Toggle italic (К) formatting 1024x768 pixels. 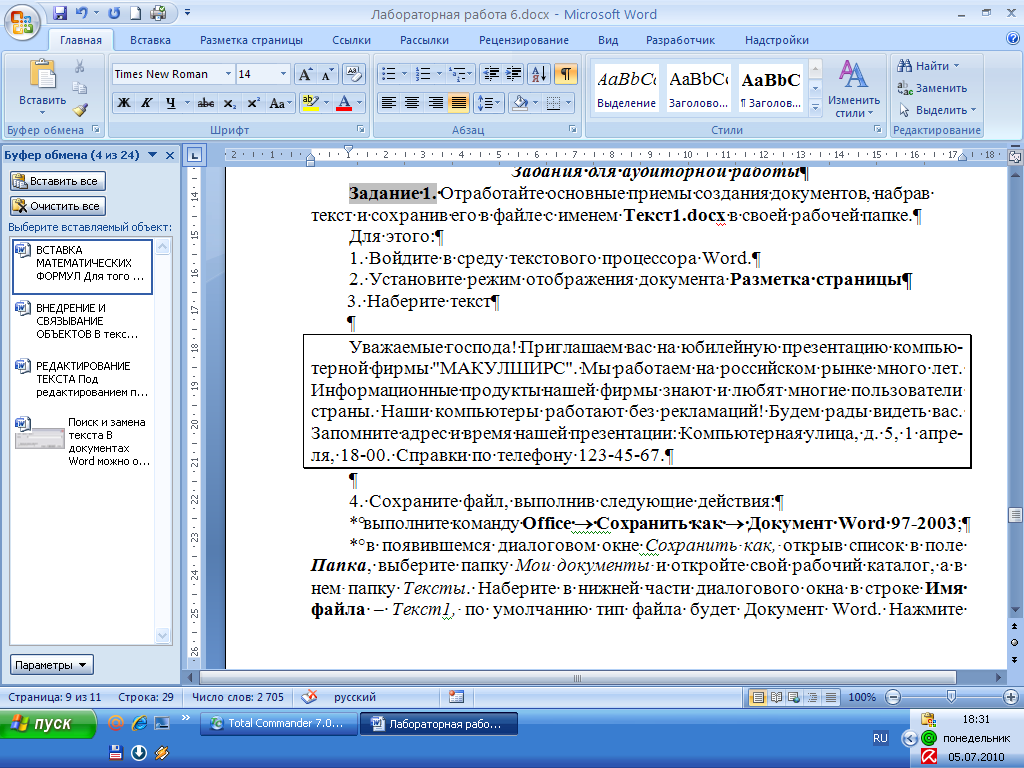point(147,103)
